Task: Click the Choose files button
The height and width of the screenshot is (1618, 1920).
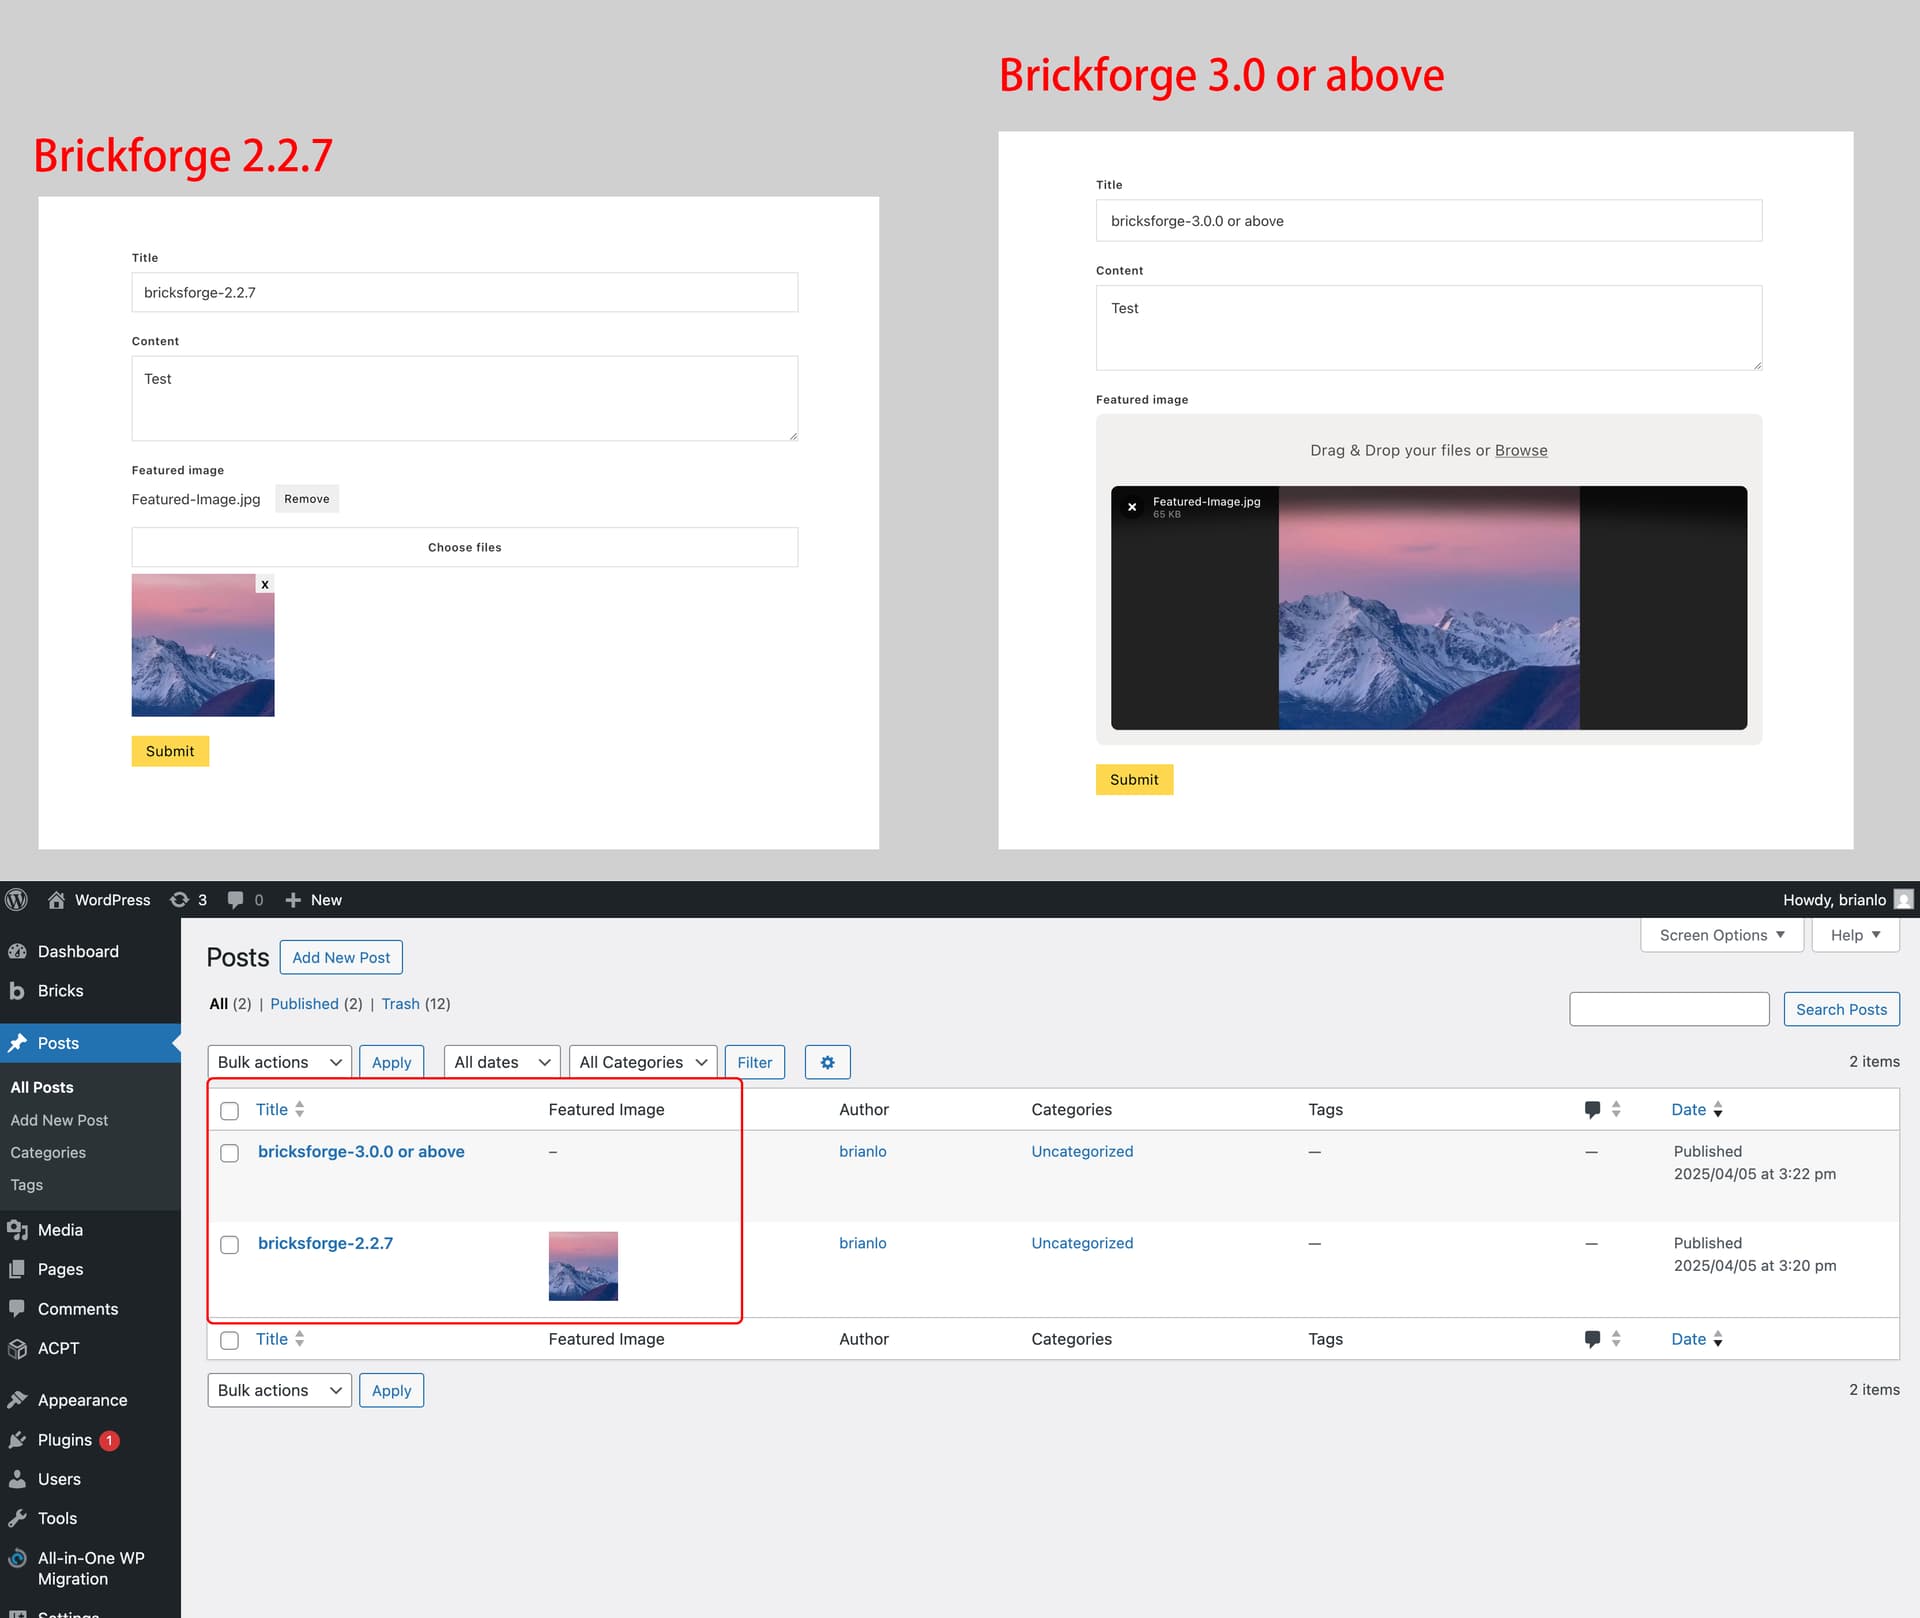Action: (464, 547)
